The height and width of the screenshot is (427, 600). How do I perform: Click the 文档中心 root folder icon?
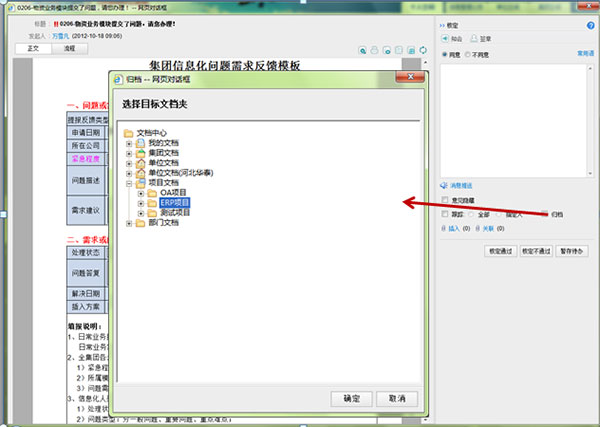point(128,133)
